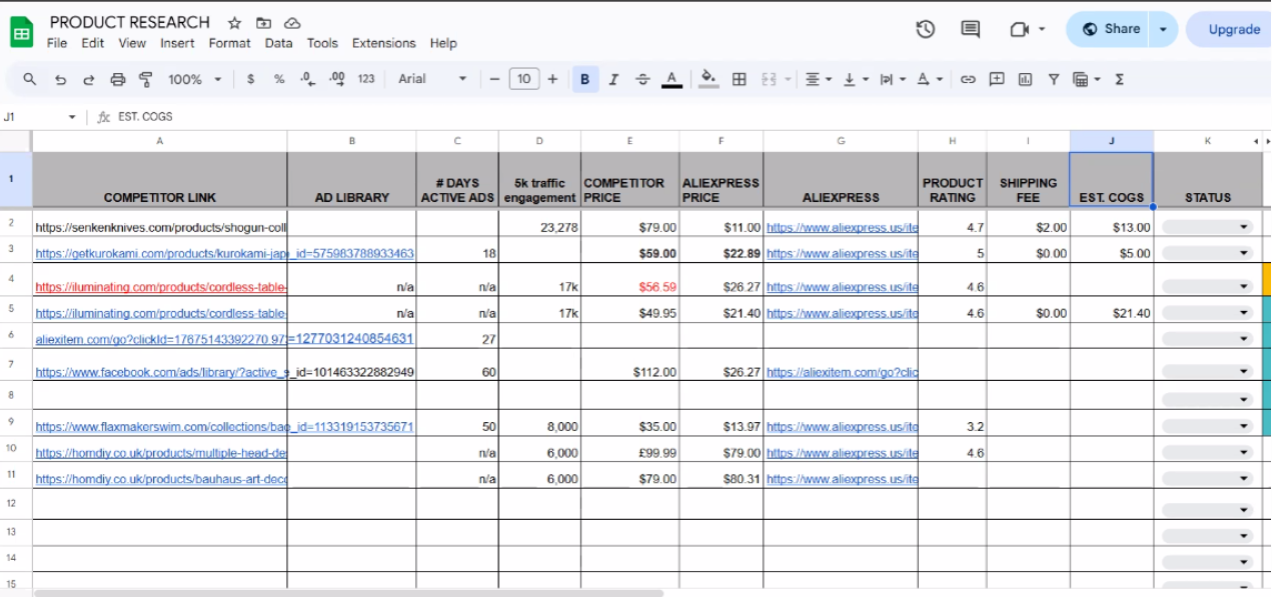1285x597 pixels.
Task: Click the redo arrow icon
Action: pos(89,79)
